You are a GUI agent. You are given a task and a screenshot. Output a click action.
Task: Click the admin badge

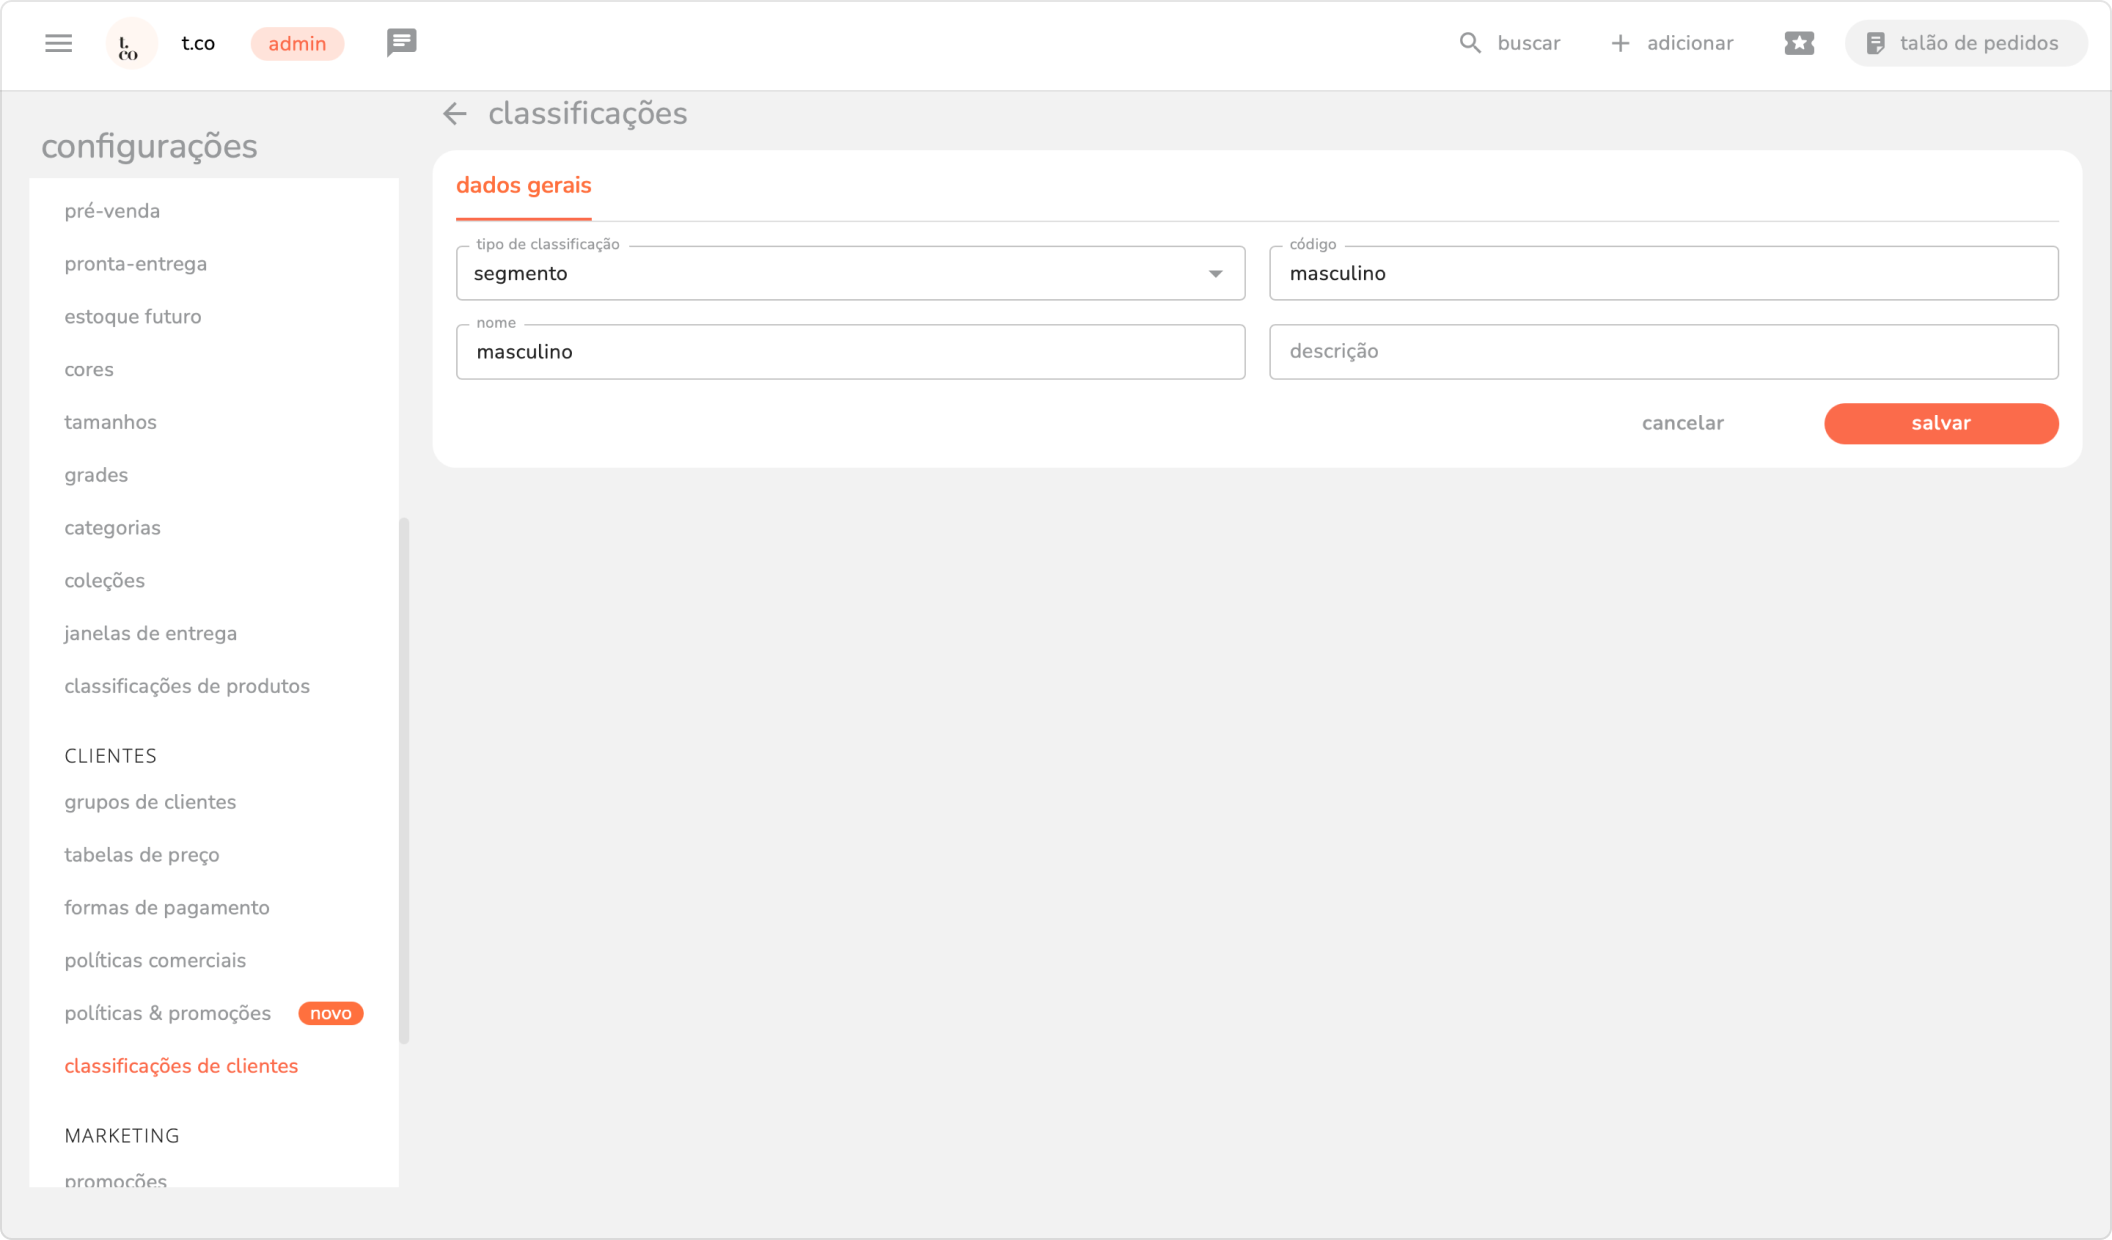pyautogui.click(x=297, y=44)
